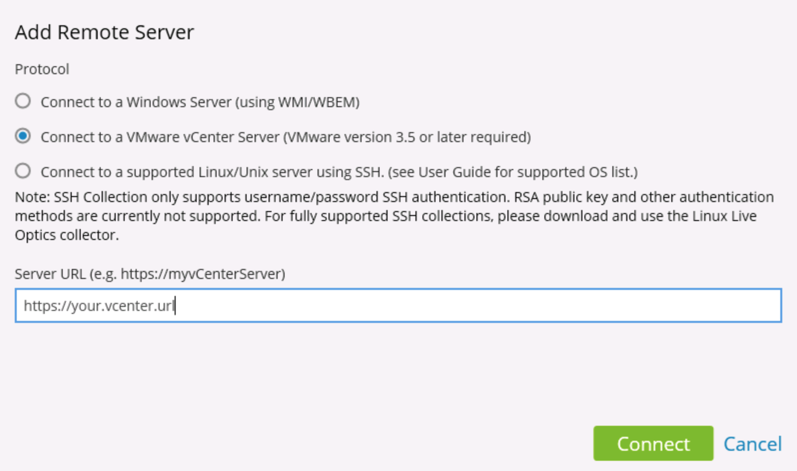Click the 'Add Remote Server' heading
This screenshot has width=797, height=471.
click(104, 32)
